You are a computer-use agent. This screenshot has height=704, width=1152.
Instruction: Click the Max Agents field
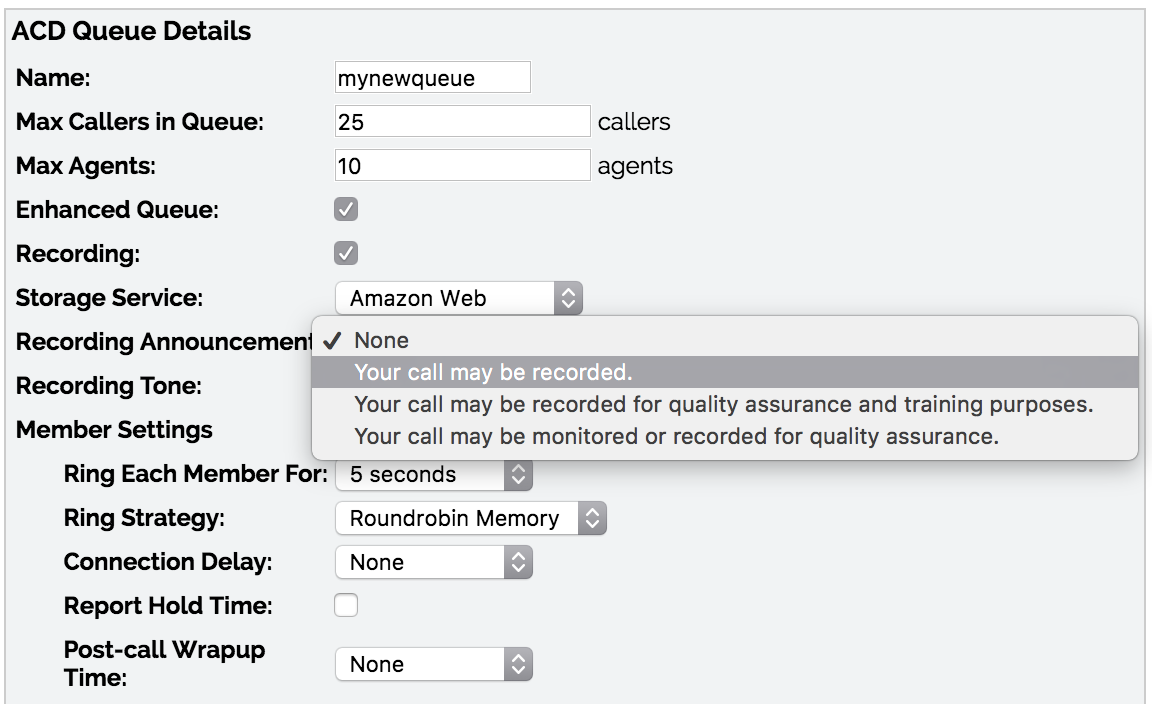(460, 164)
